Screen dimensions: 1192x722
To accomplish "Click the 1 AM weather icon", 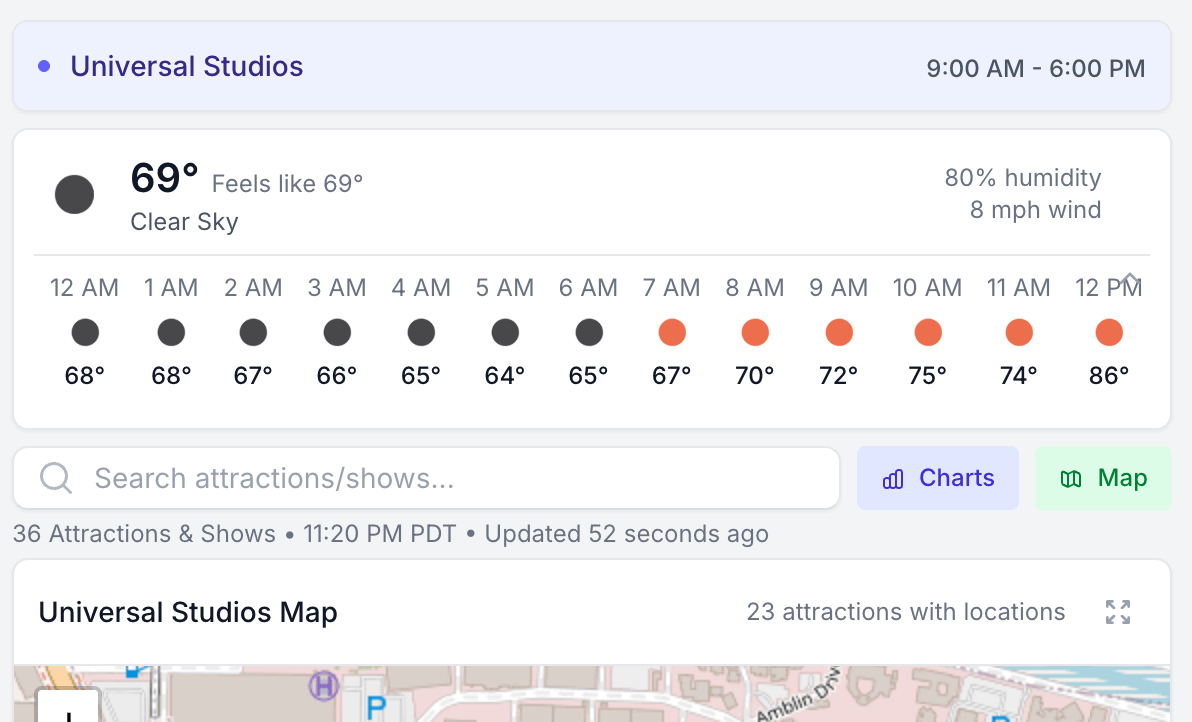I will point(171,332).
